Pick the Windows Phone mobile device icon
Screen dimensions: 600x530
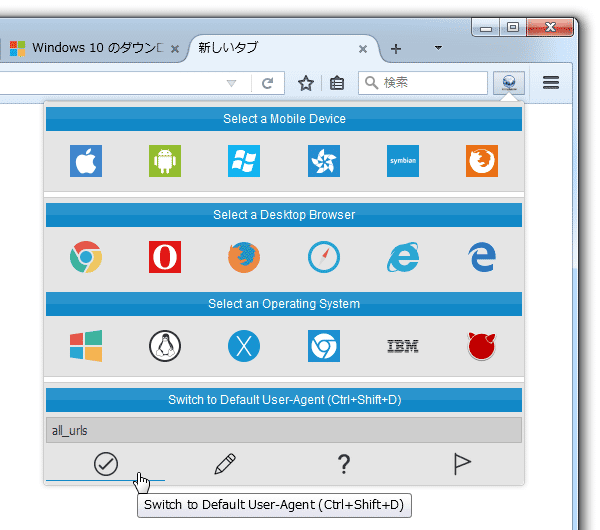pos(244,161)
